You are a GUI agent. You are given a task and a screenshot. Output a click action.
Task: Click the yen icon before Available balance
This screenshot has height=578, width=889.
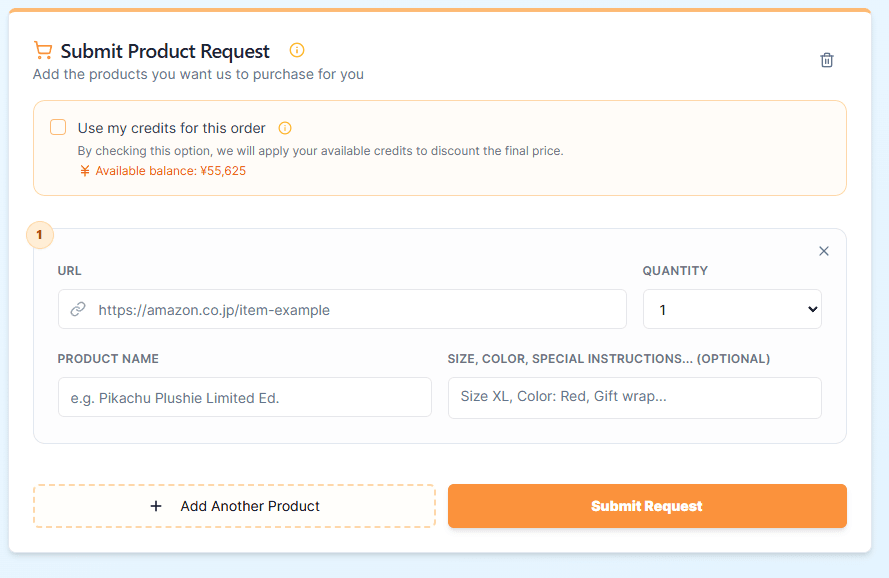click(85, 171)
